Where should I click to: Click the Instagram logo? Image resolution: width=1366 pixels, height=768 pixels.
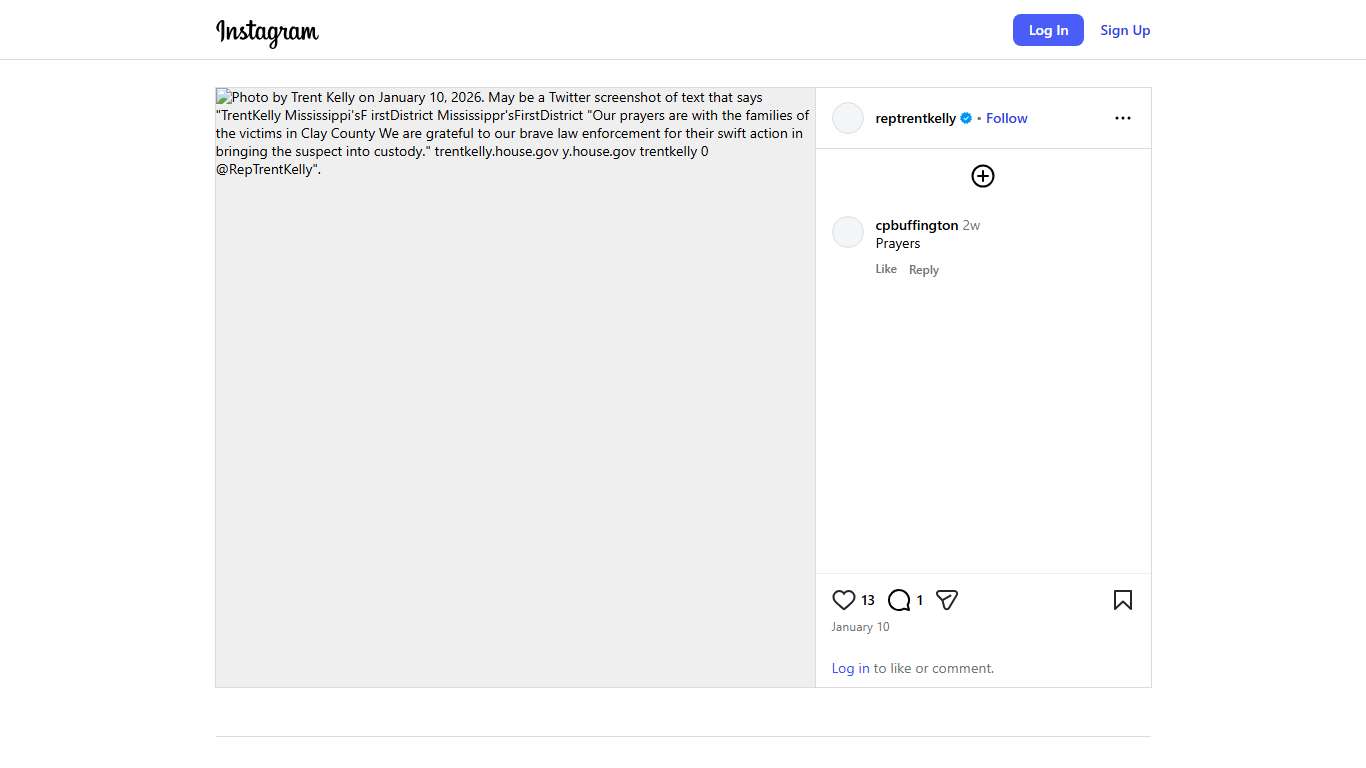[267, 32]
